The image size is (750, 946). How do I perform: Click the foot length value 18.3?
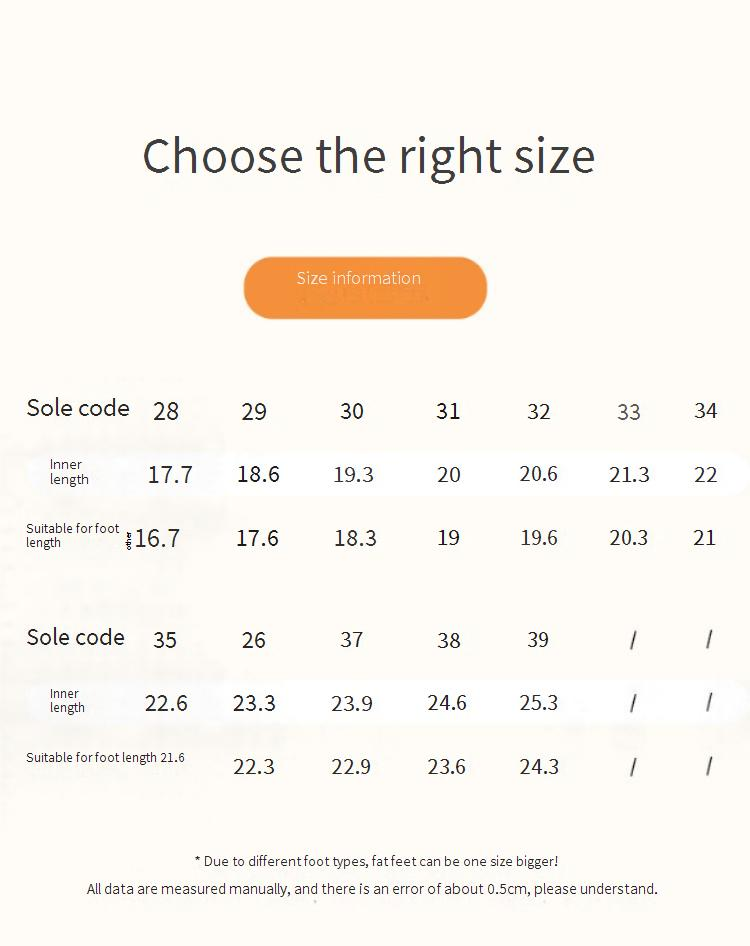pos(355,538)
